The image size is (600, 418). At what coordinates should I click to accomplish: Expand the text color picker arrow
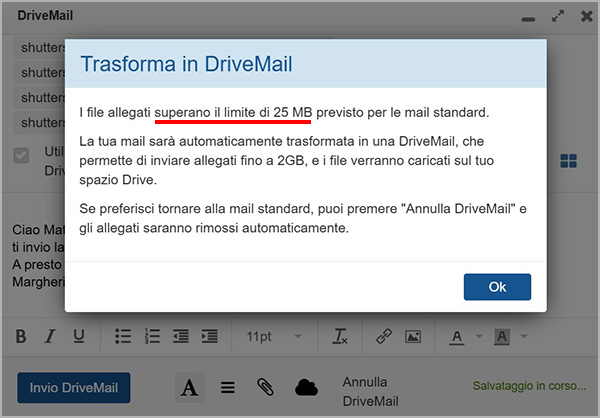click(x=479, y=336)
